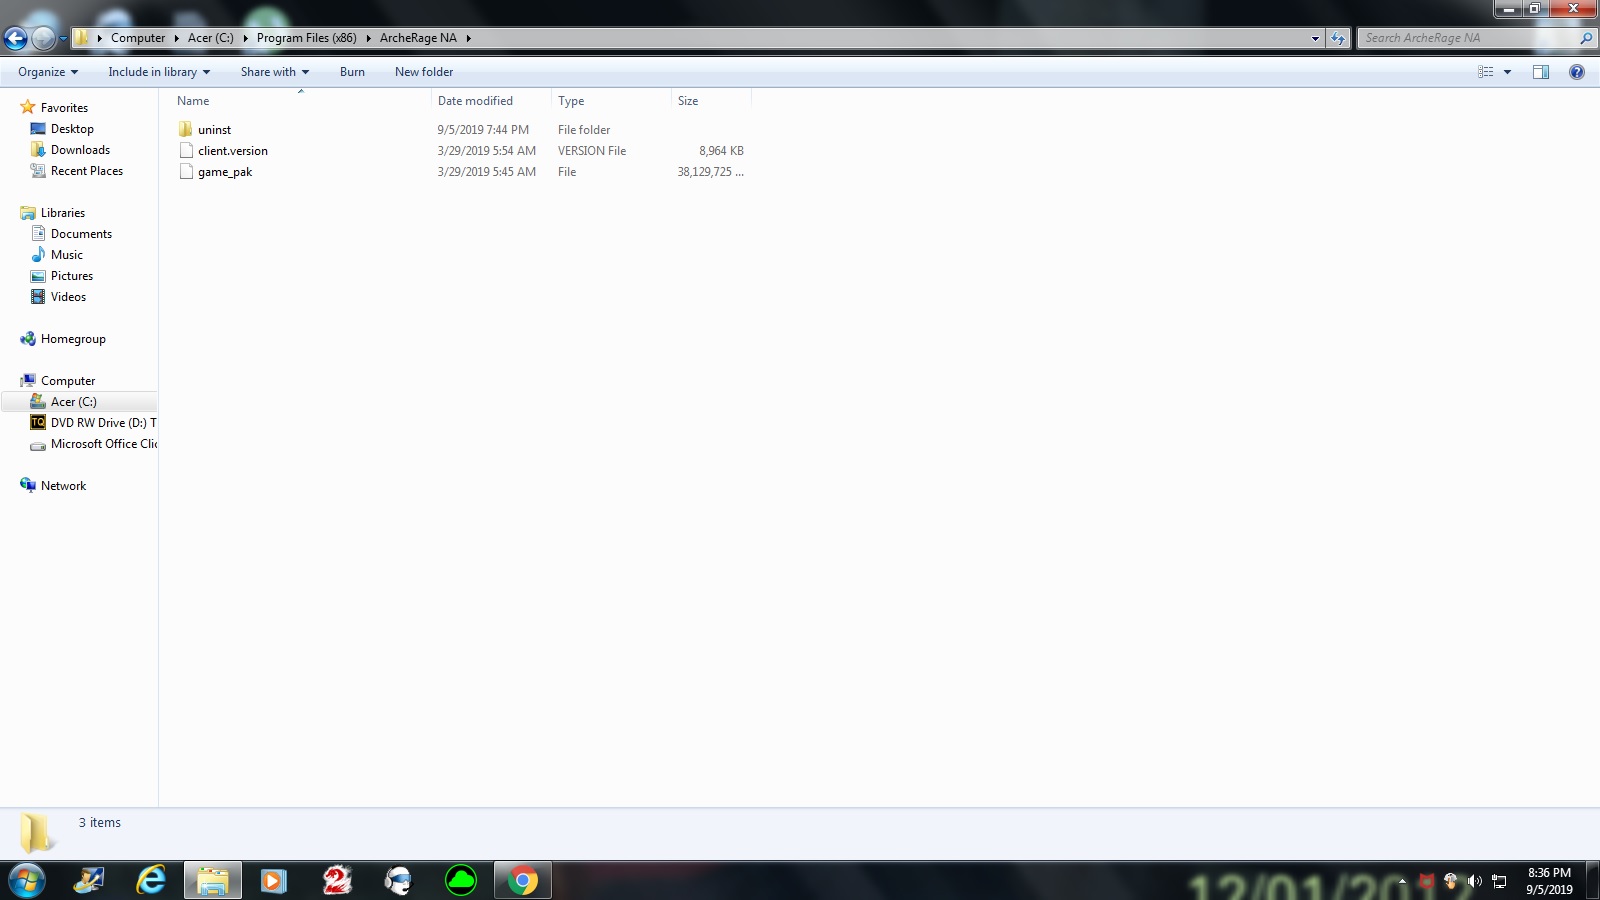Click the Burn button
The image size is (1600, 900).
pyautogui.click(x=352, y=72)
